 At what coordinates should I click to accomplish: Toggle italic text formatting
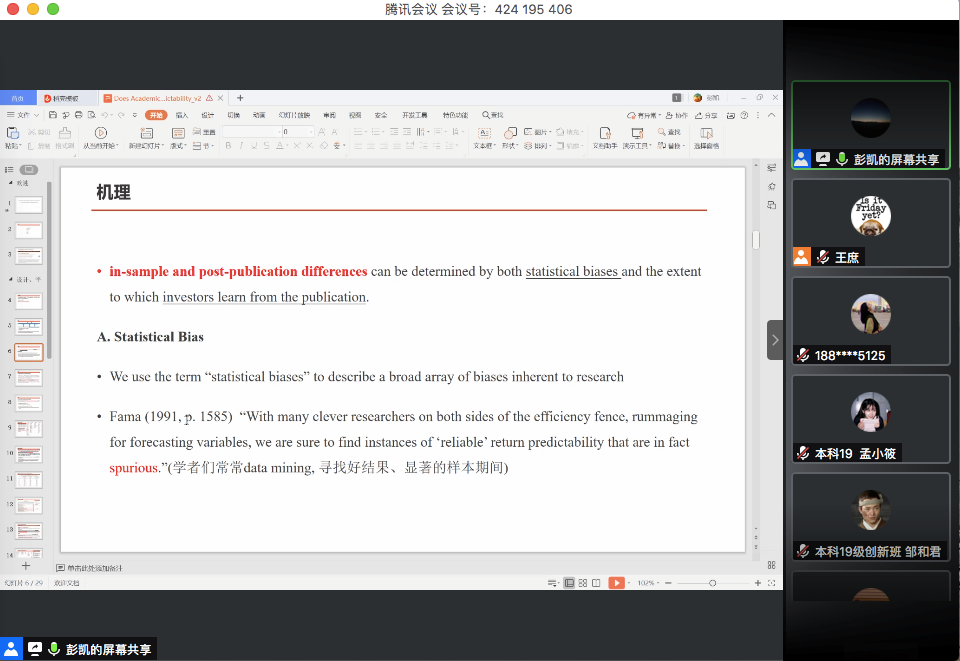click(241, 146)
